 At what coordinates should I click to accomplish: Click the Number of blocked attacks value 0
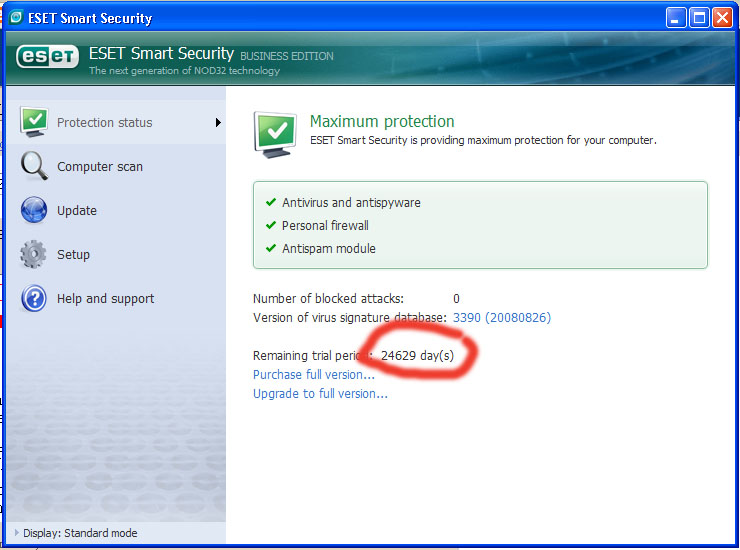[456, 298]
